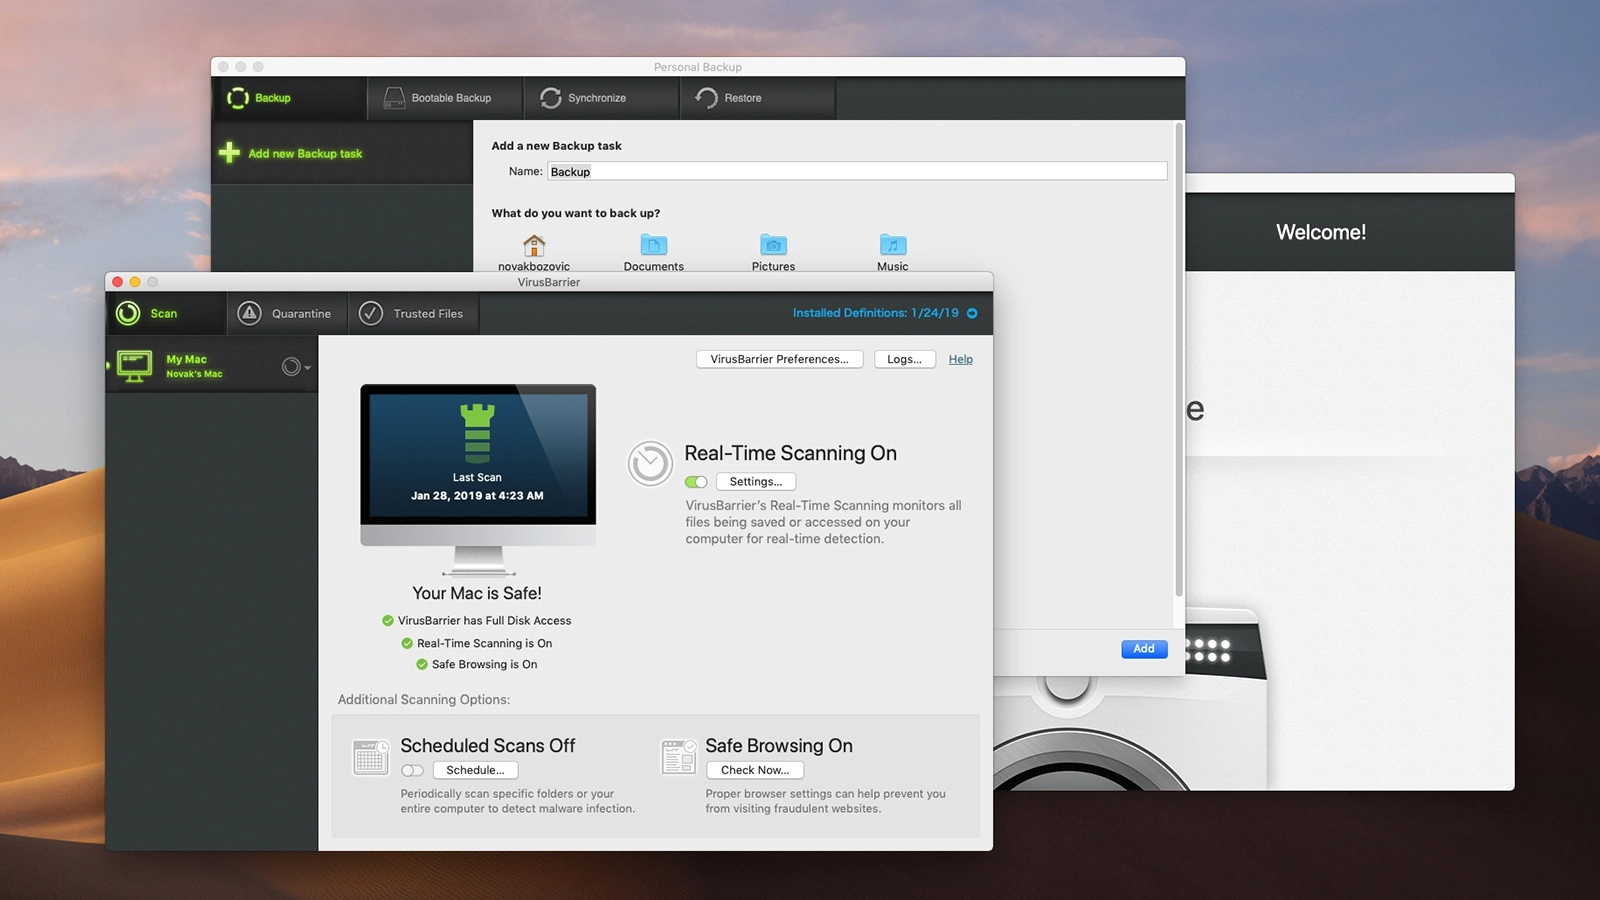The image size is (1600, 900).
Task: Click the Scan radar icon
Action: click(x=128, y=313)
